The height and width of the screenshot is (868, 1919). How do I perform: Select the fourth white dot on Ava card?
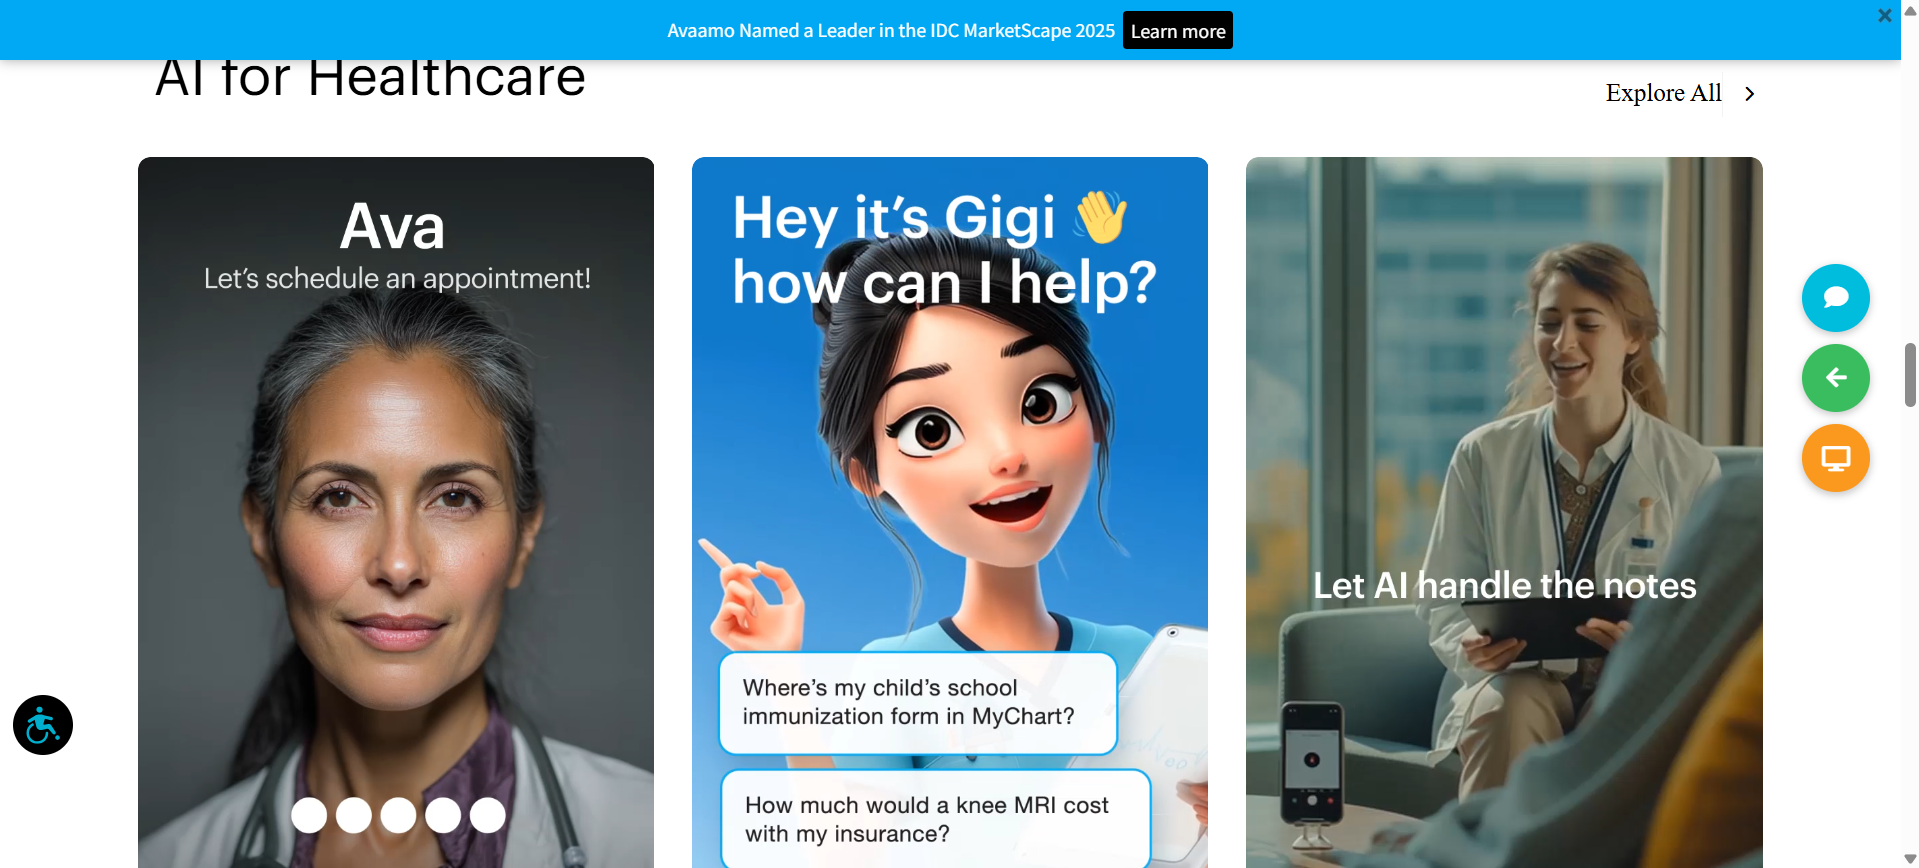pyautogui.click(x=443, y=815)
